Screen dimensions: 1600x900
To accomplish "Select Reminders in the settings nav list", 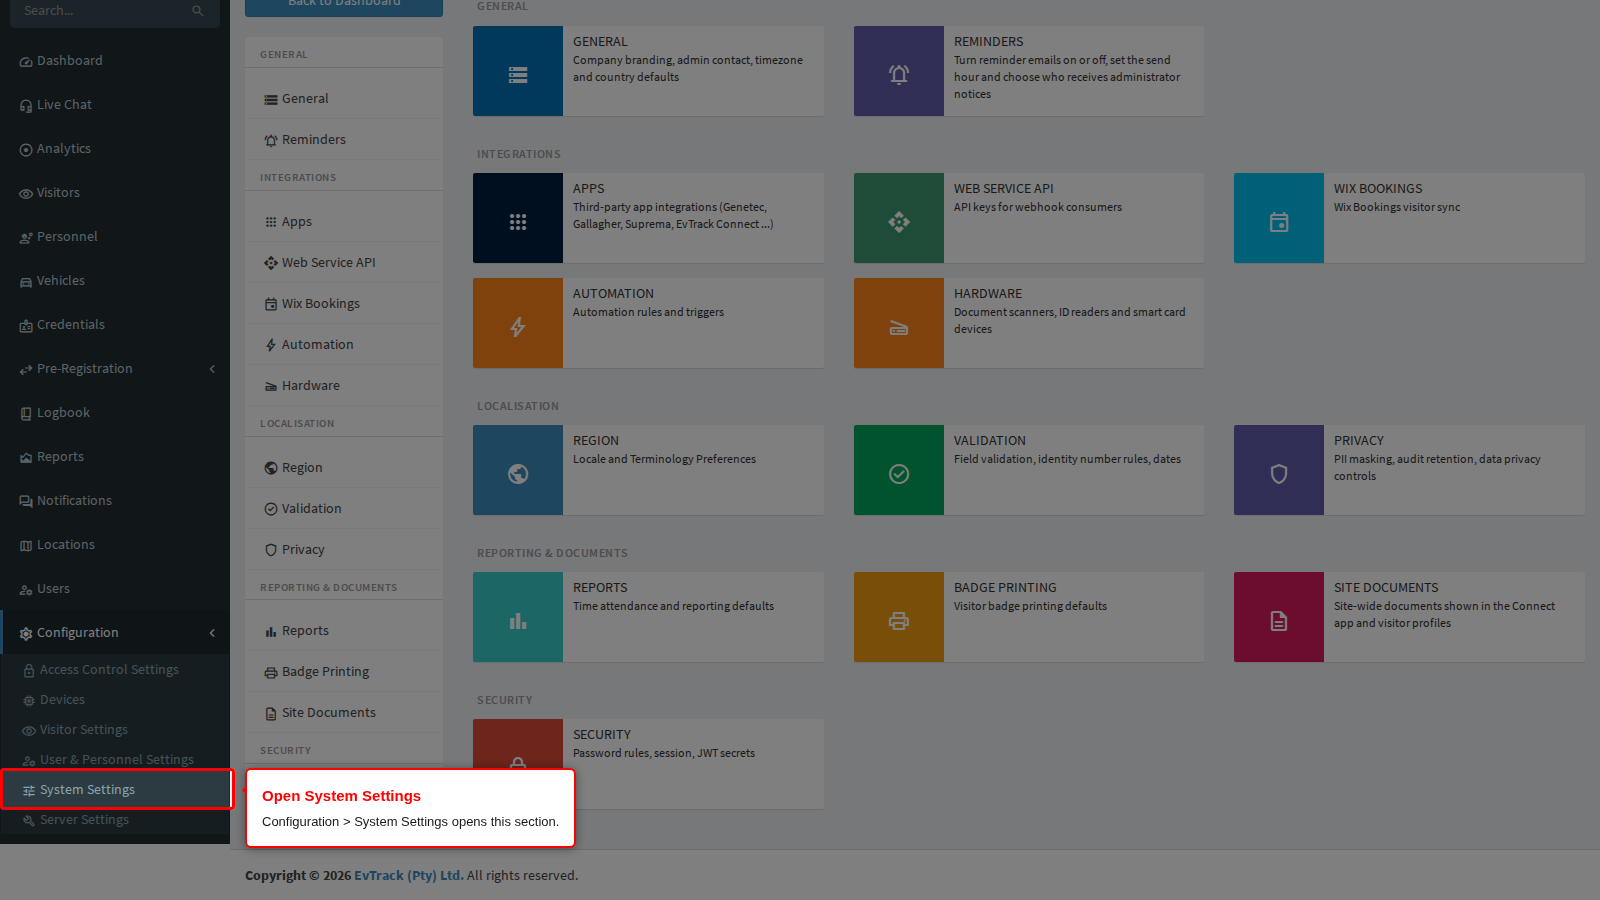I will tap(344, 140).
